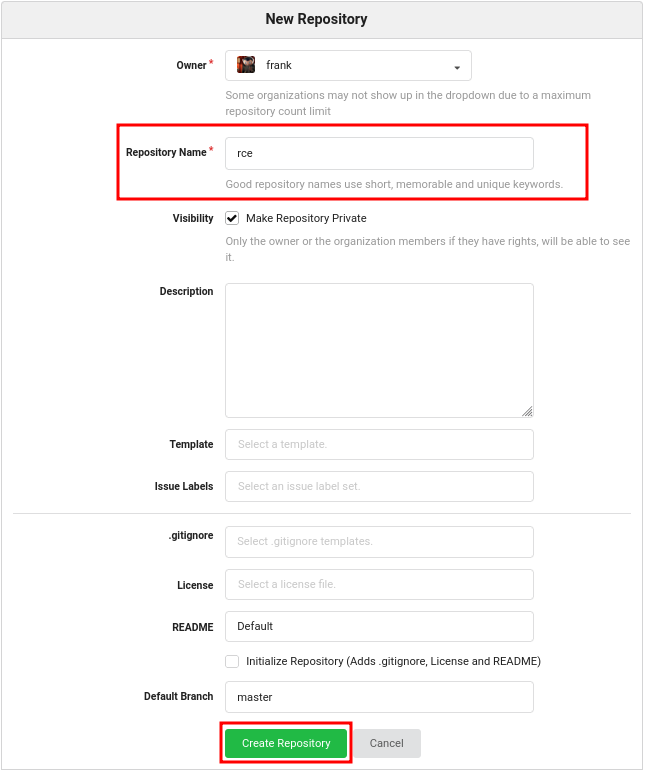The image size is (650, 773).
Task: Grab the Description textarea resize handle
Action: coord(527,411)
